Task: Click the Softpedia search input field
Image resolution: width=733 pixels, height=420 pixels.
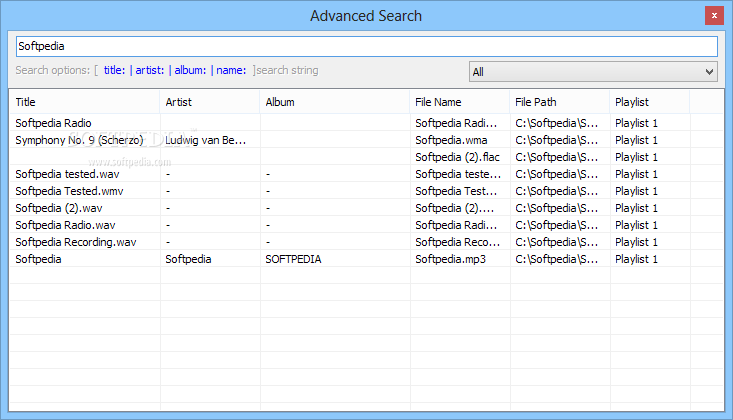Action: coord(366,46)
